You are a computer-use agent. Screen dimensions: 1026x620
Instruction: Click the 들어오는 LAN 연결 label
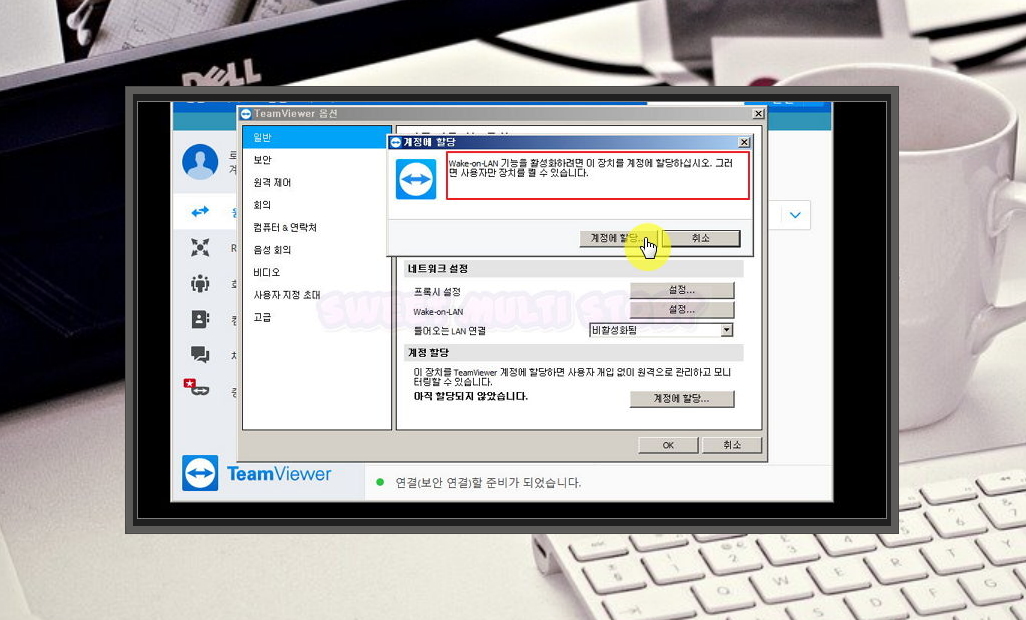pos(450,331)
